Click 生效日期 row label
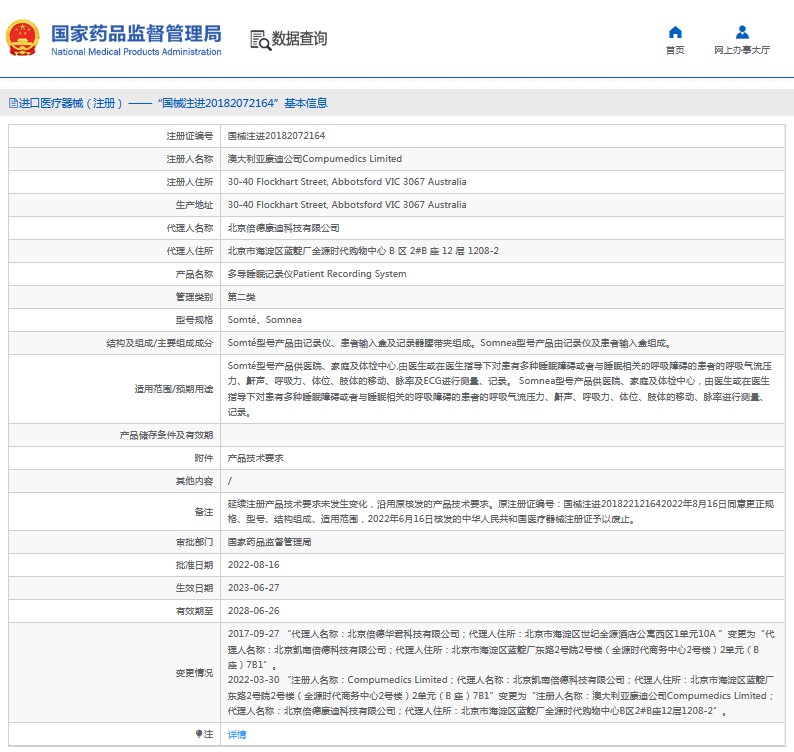The width and height of the screenshot is (794, 752). tap(194, 588)
